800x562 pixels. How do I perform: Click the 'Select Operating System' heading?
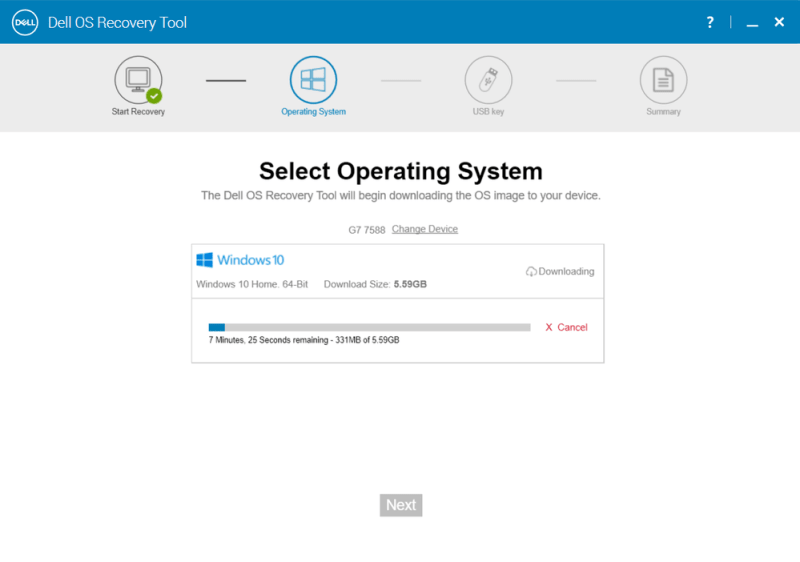(x=401, y=171)
